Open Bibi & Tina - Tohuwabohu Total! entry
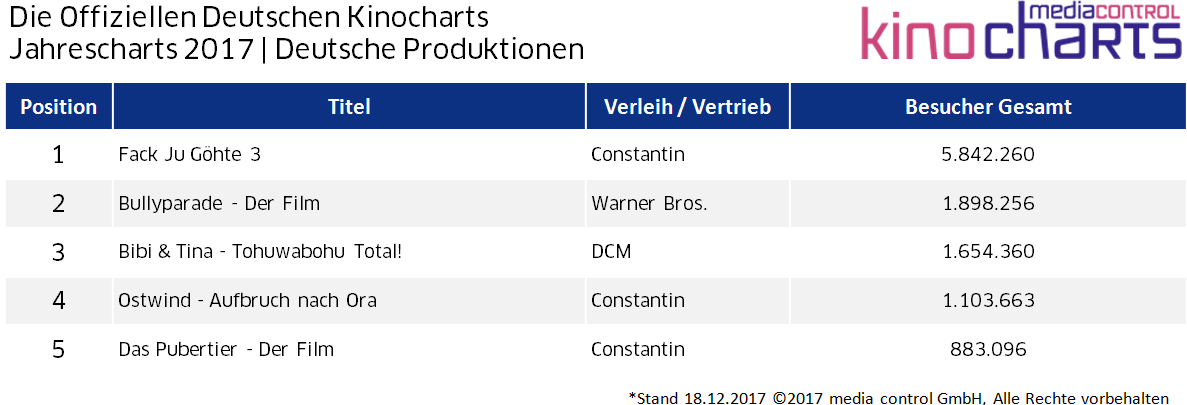Viewport: 1187px width, 405px height. coord(260,252)
